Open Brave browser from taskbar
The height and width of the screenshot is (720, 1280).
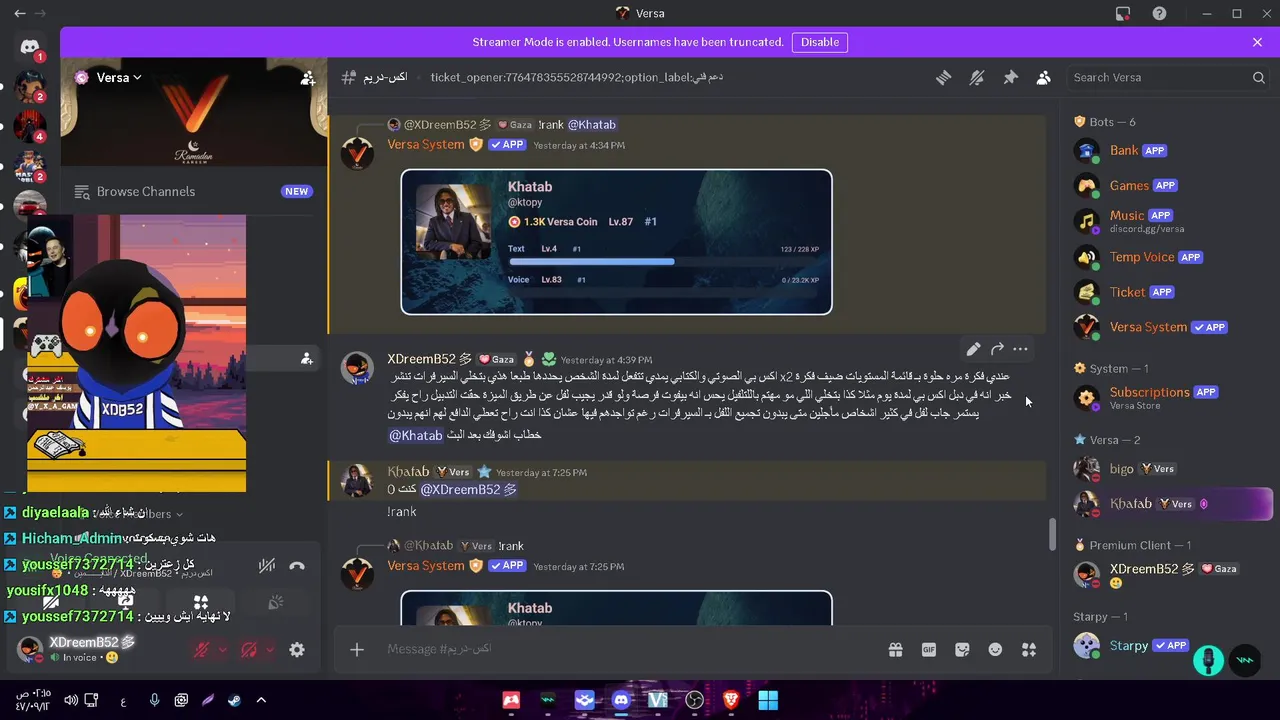click(x=731, y=700)
